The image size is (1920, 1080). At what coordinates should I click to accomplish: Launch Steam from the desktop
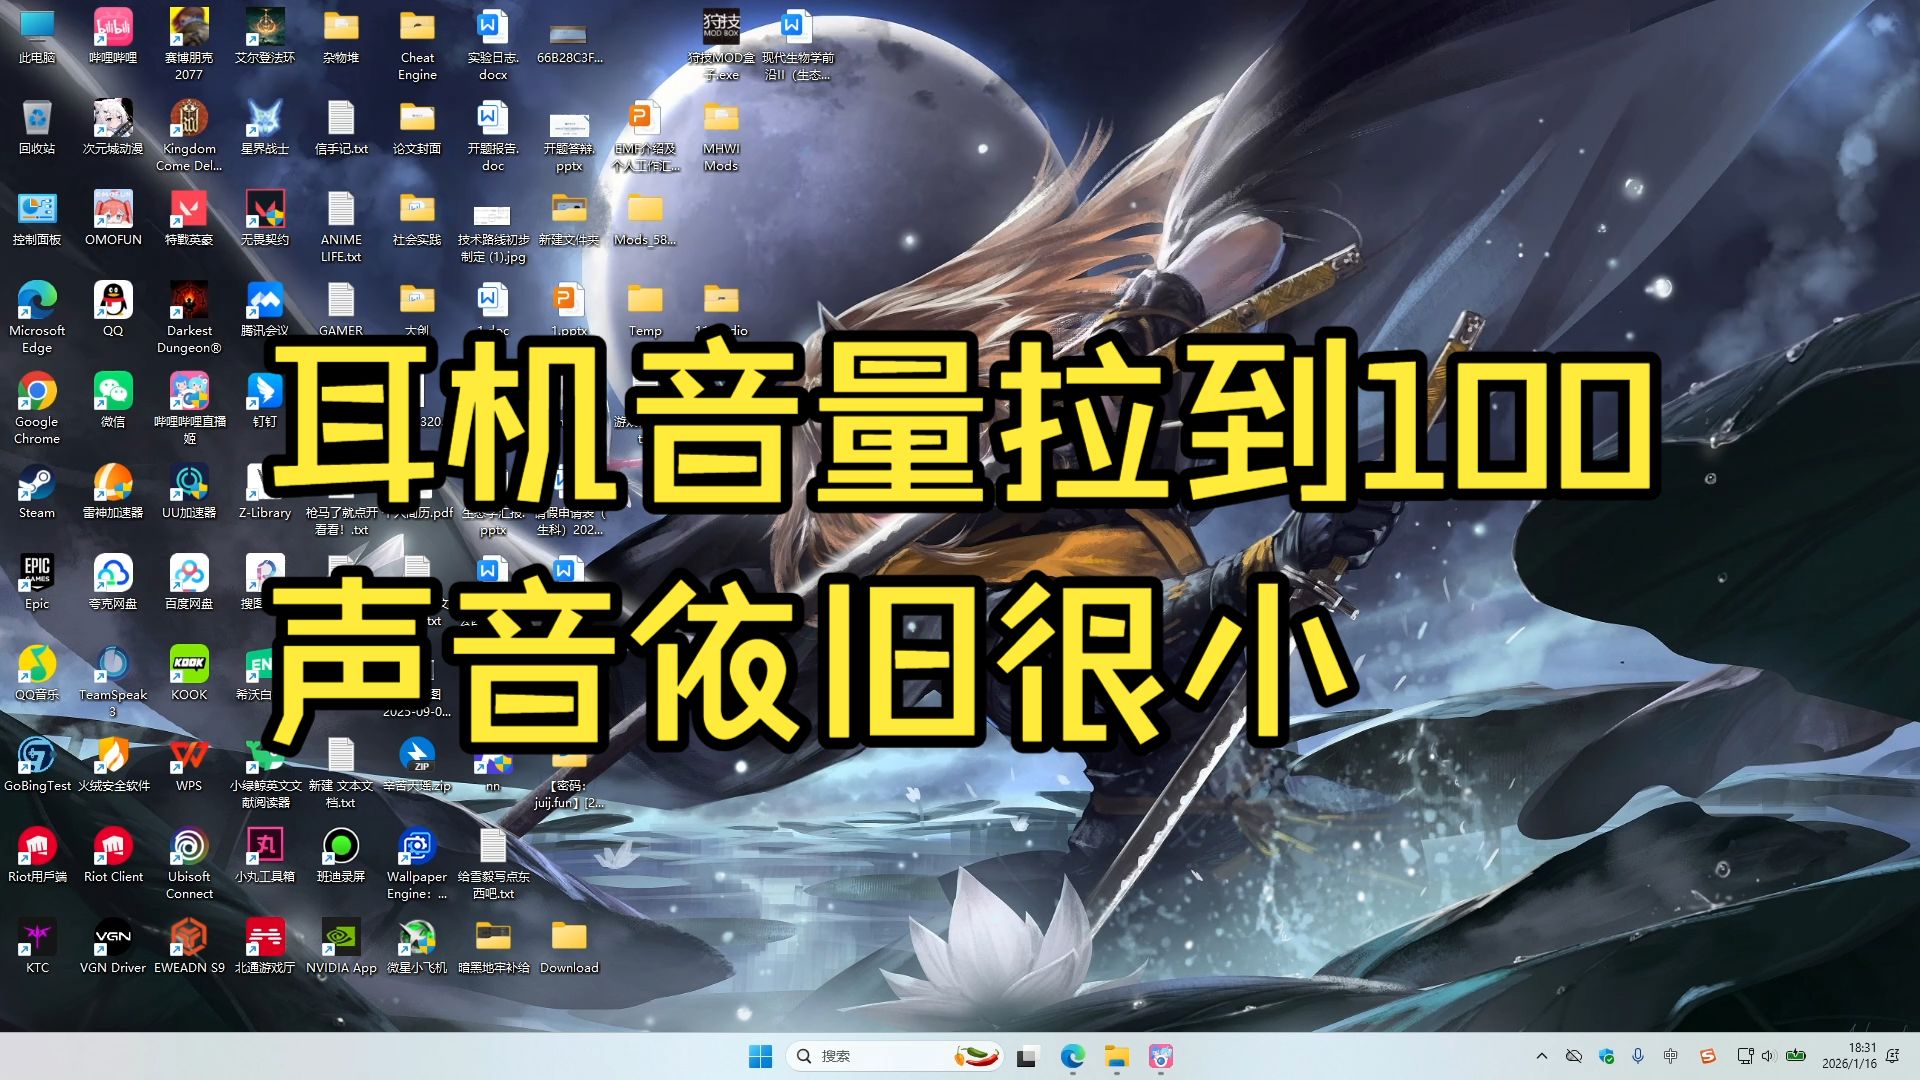[37, 492]
